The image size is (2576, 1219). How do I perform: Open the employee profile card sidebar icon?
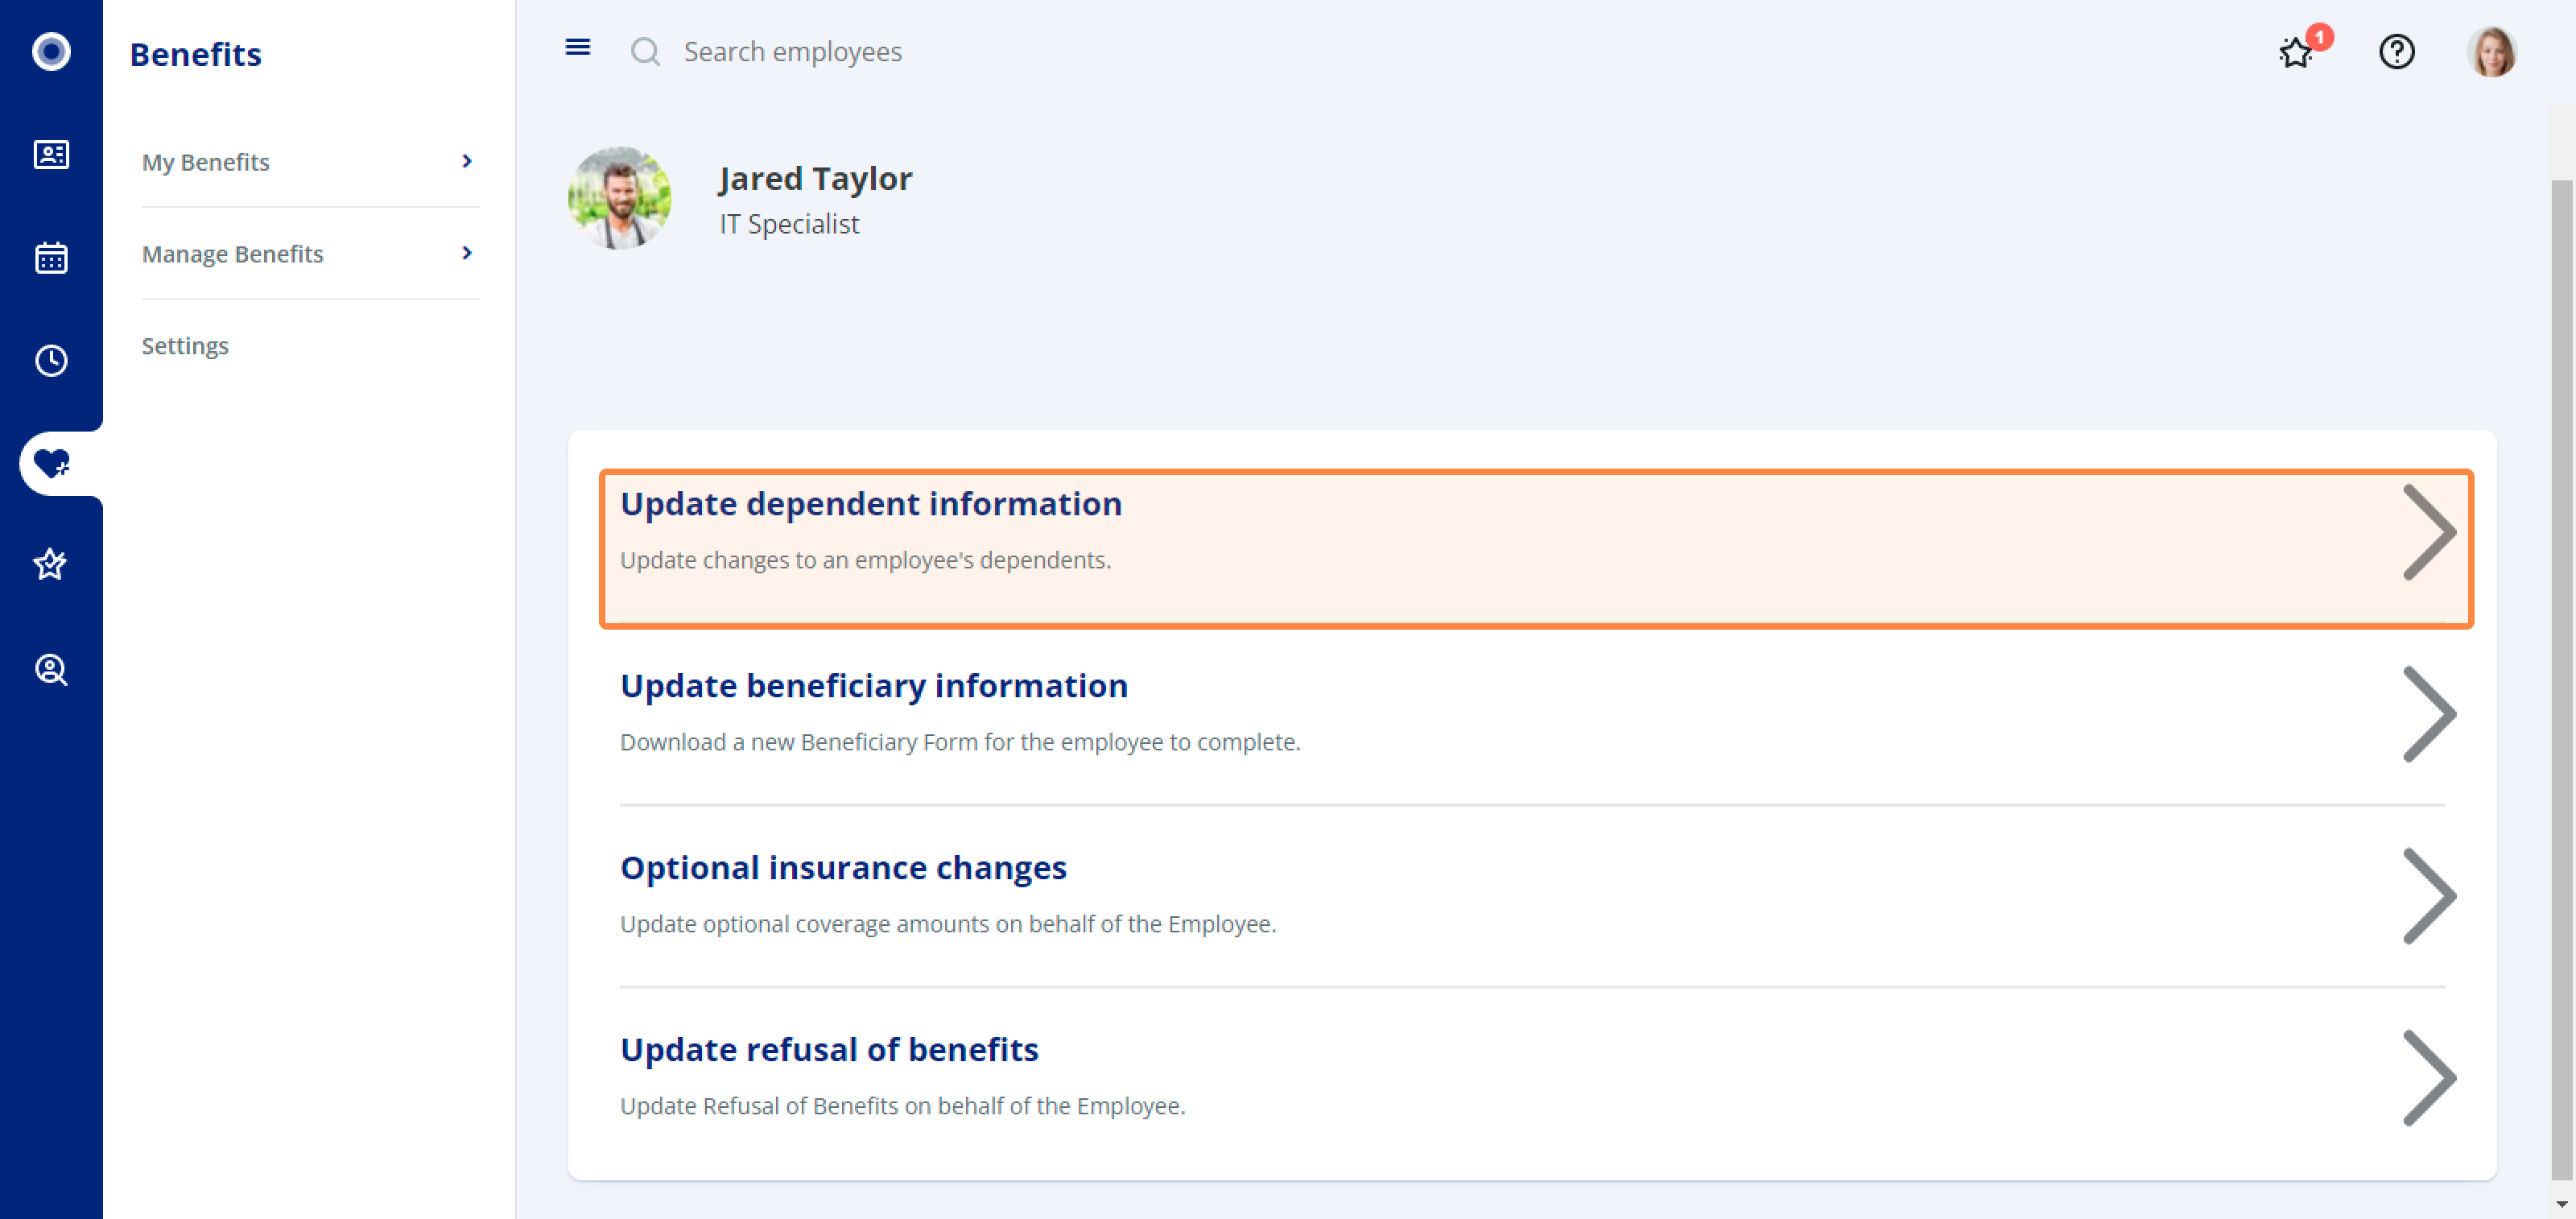click(x=51, y=155)
